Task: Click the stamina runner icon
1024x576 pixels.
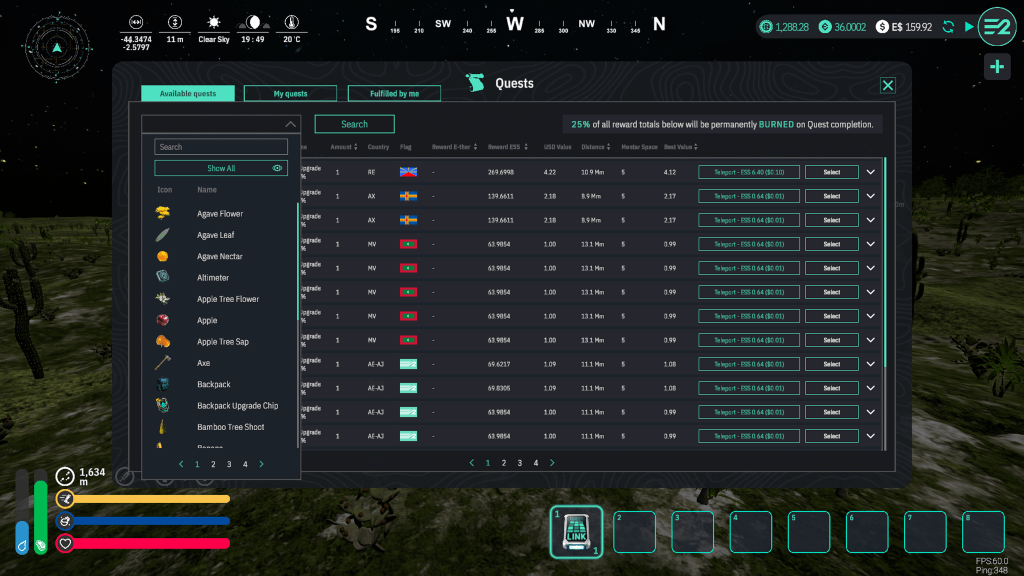Action: [x=65, y=499]
